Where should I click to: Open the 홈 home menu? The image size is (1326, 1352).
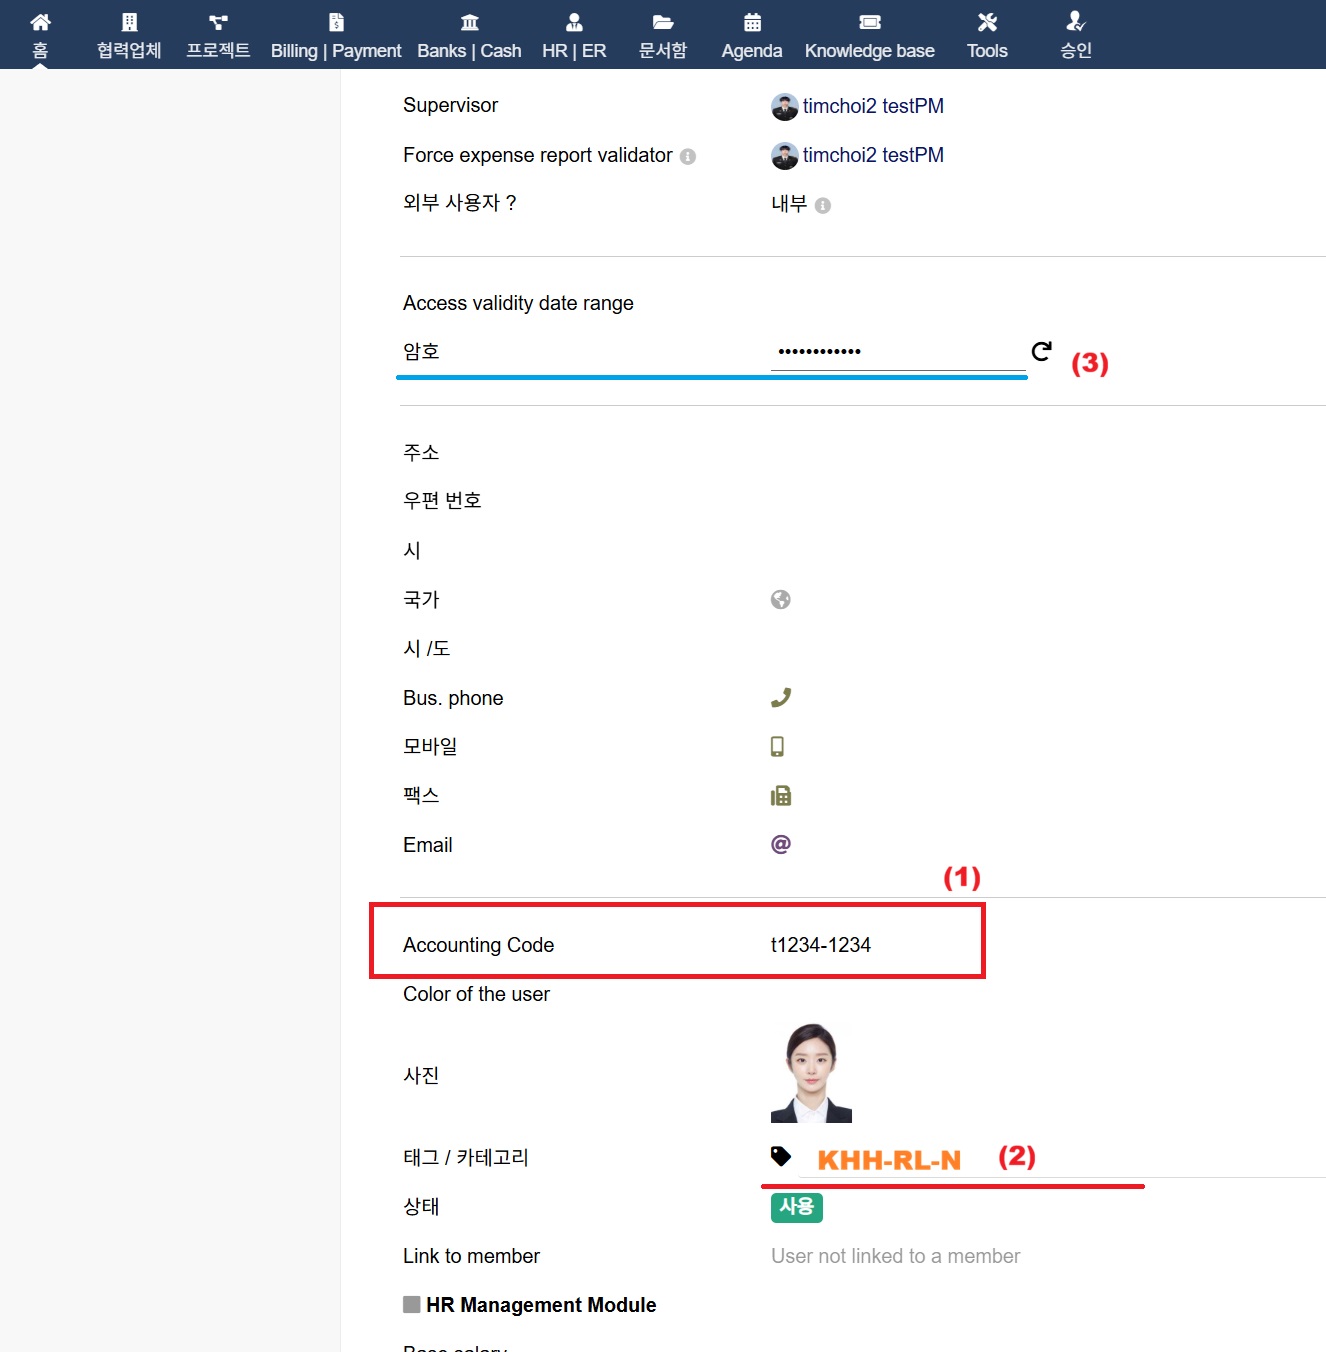click(40, 35)
